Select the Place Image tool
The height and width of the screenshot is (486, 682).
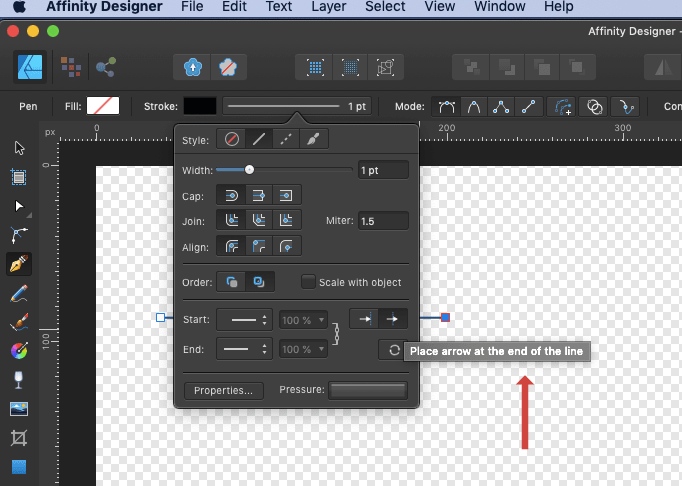(x=19, y=409)
